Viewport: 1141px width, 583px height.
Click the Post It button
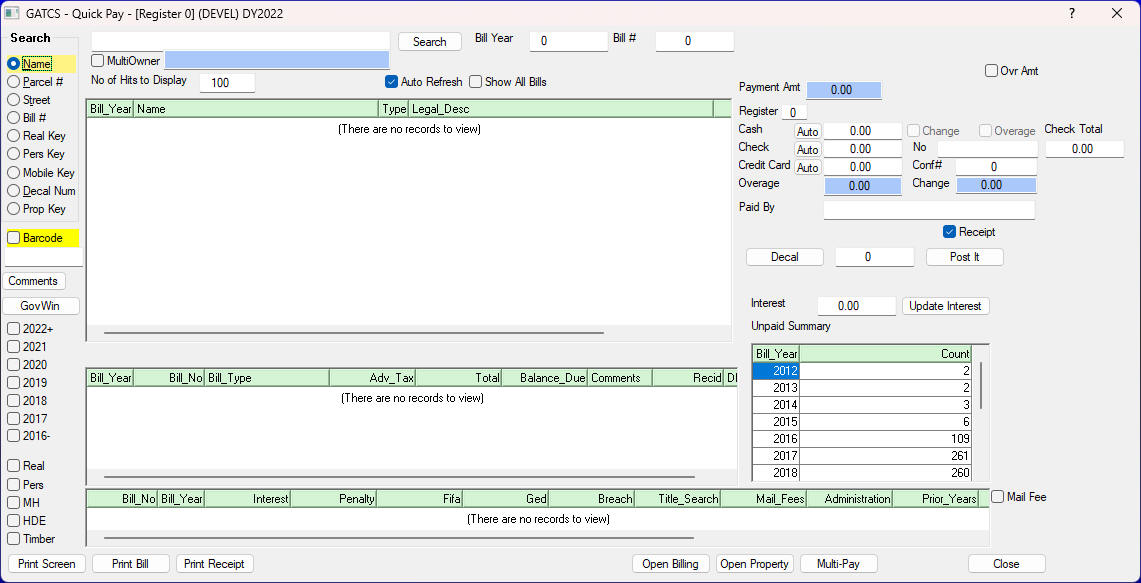964,257
